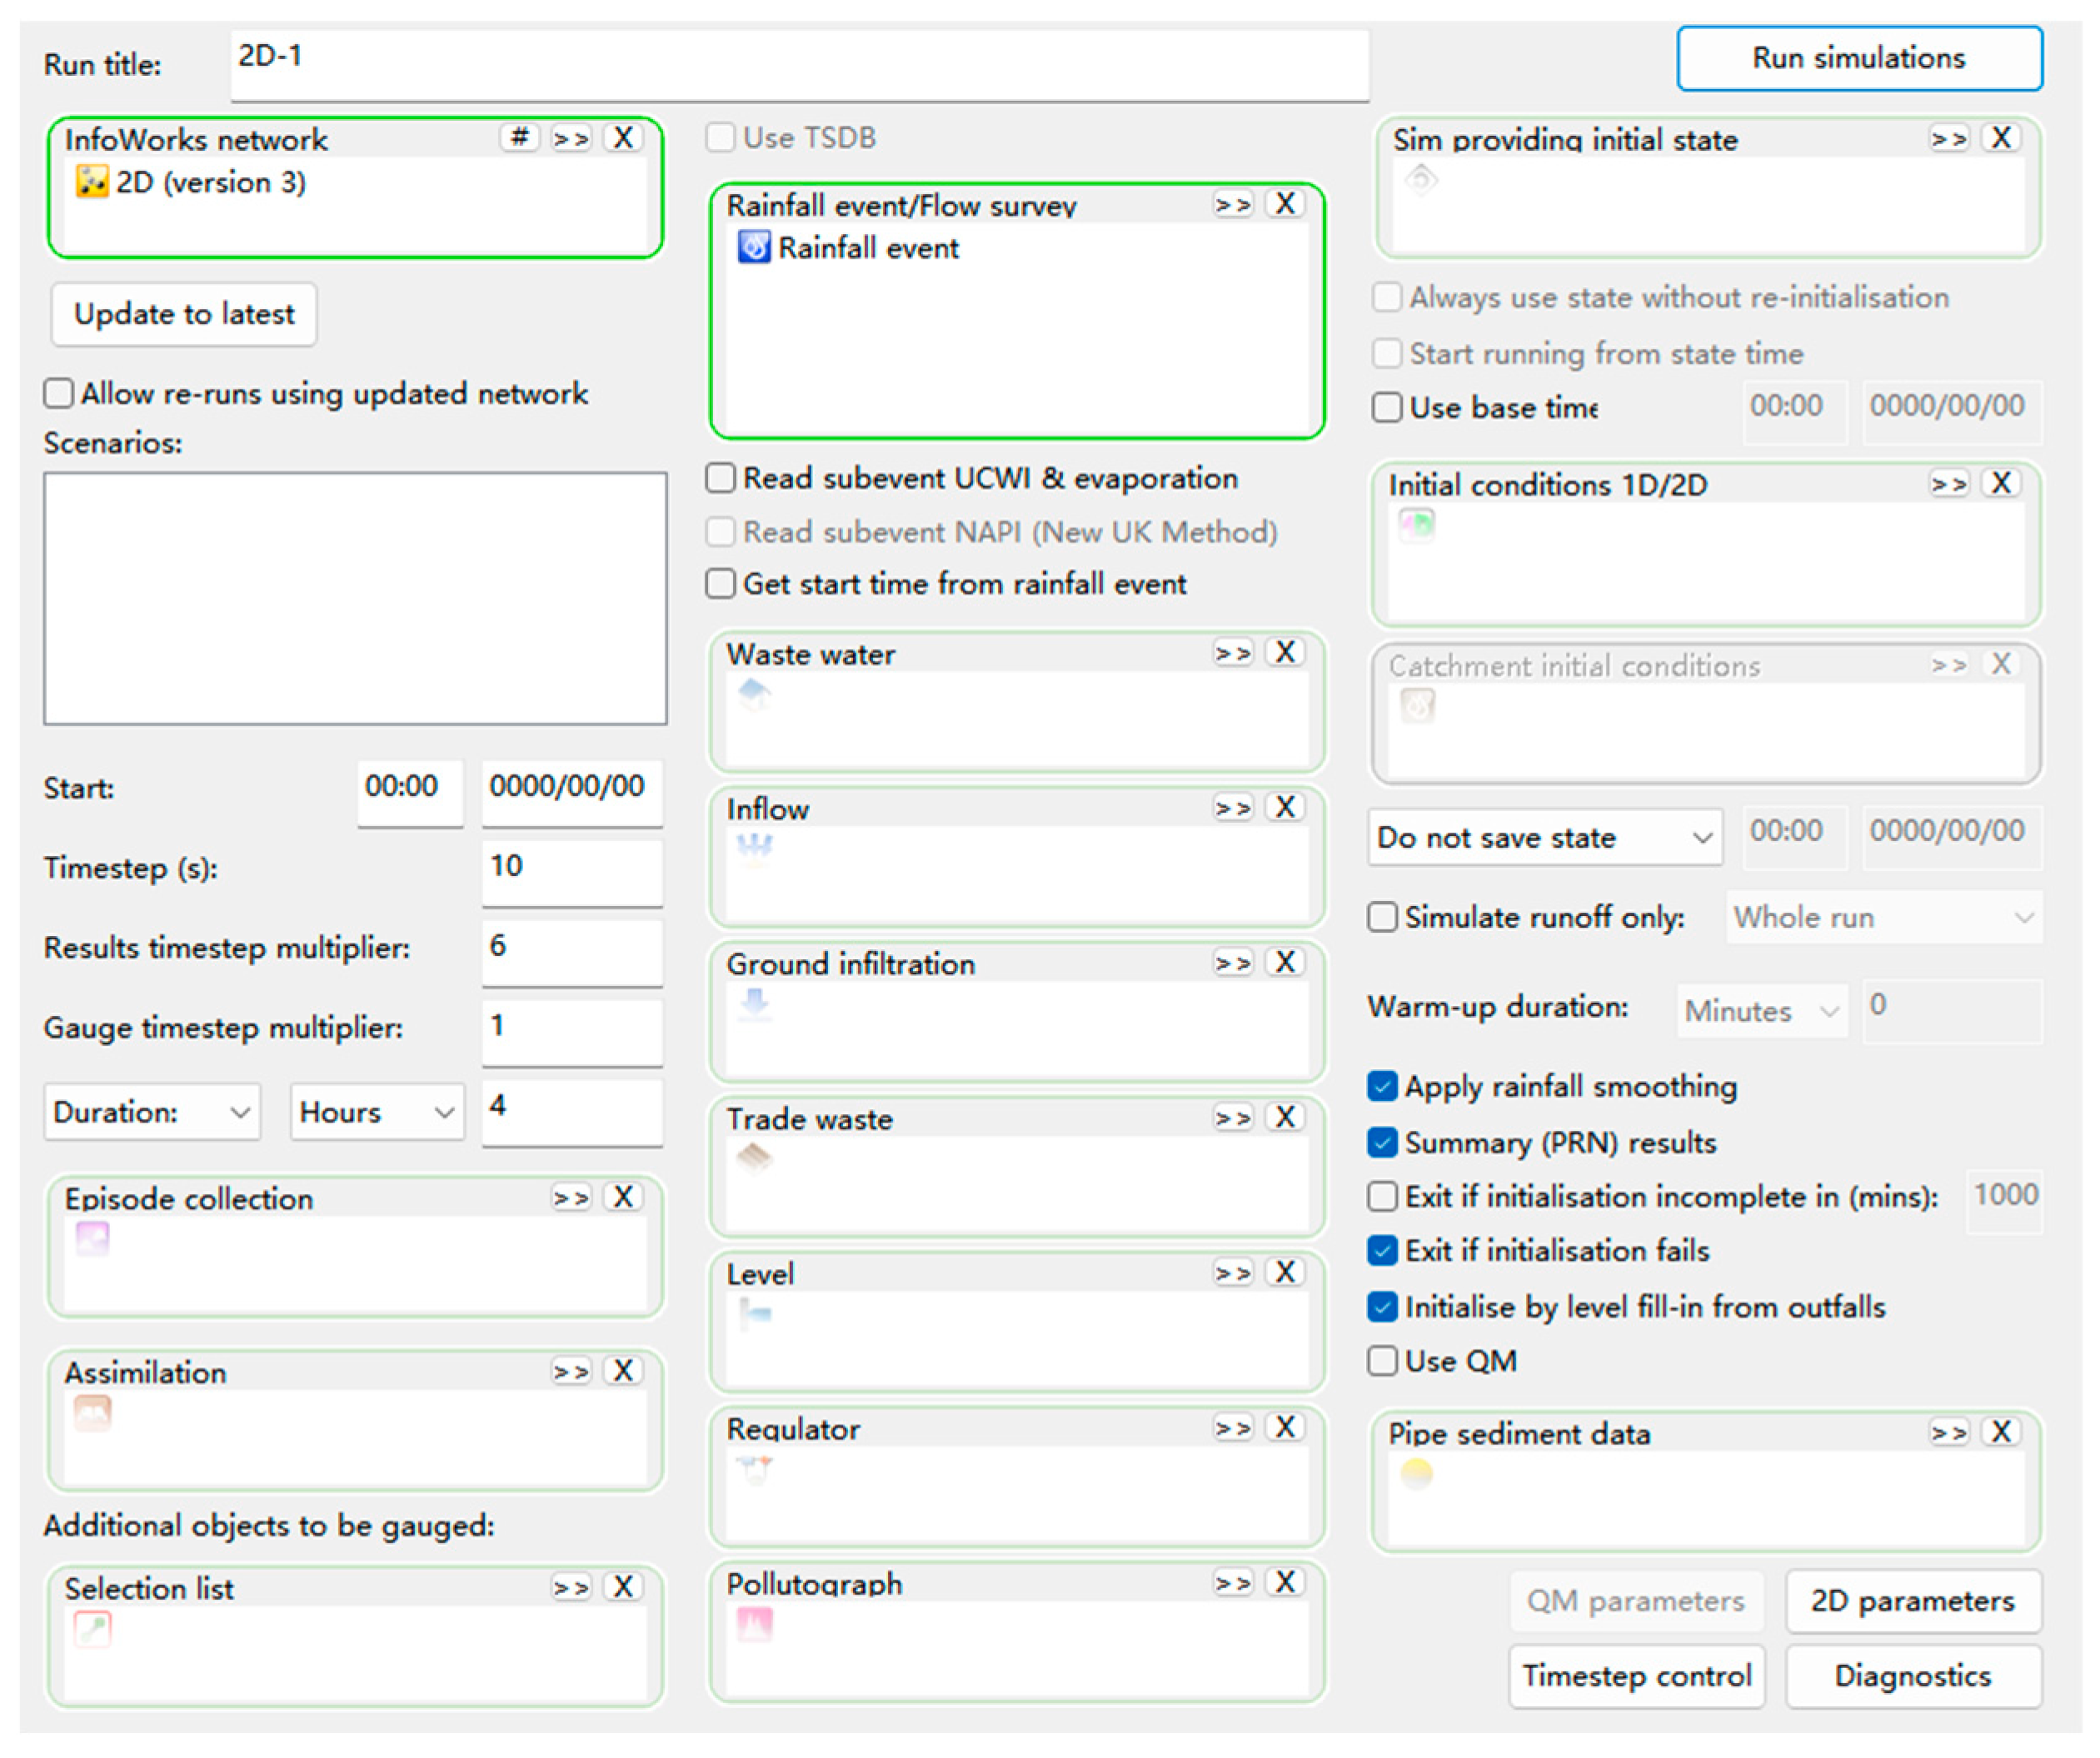Click the Rainfall event item icon

pyautogui.click(x=753, y=247)
